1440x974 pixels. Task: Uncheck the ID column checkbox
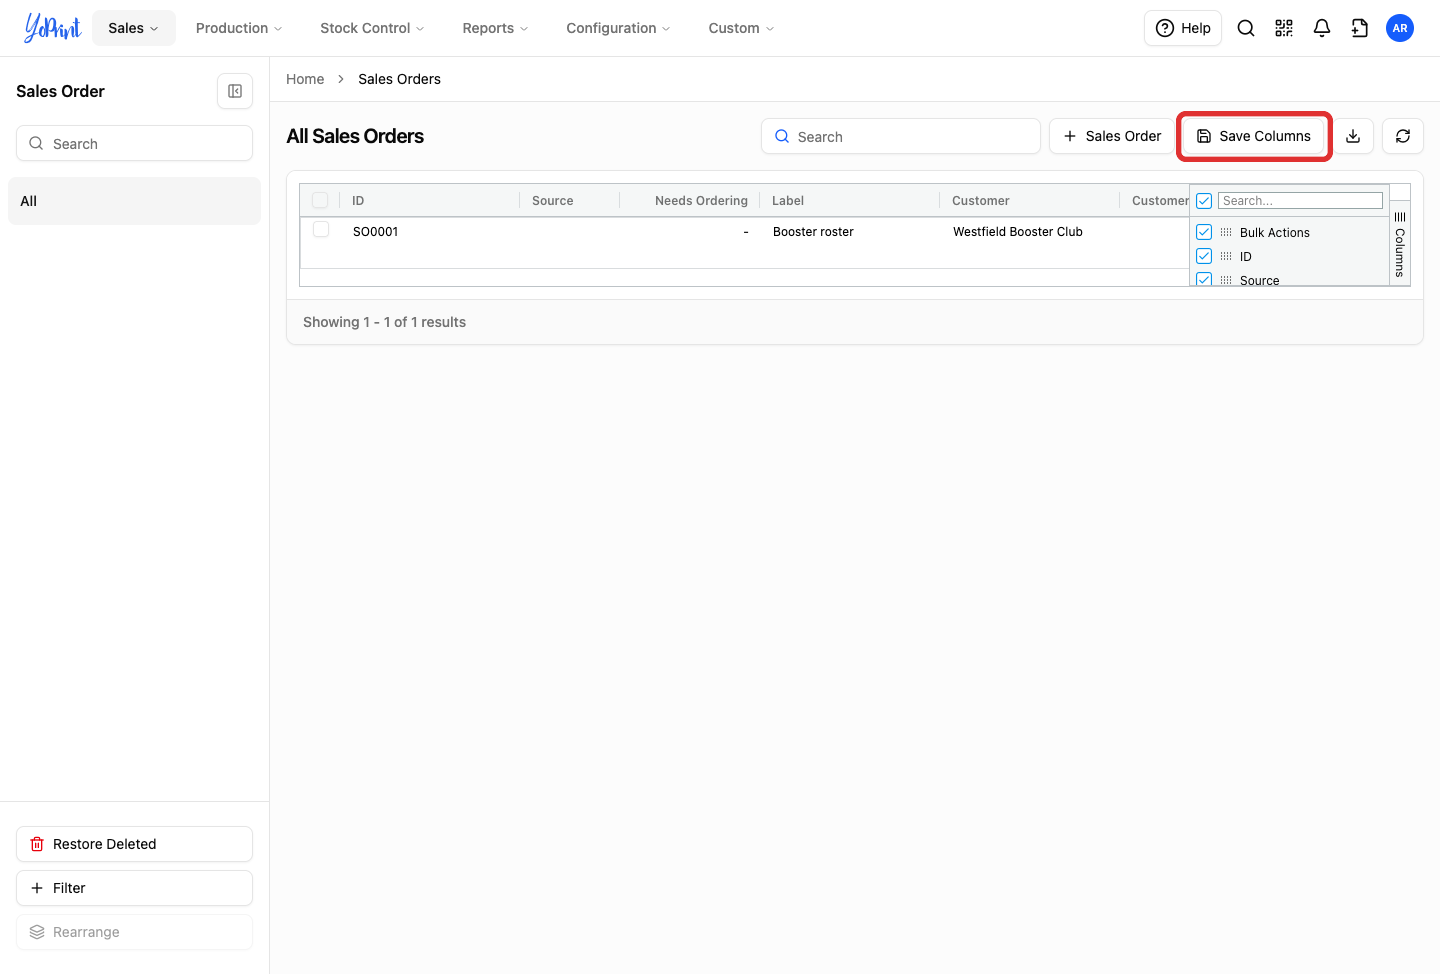click(x=1204, y=256)
